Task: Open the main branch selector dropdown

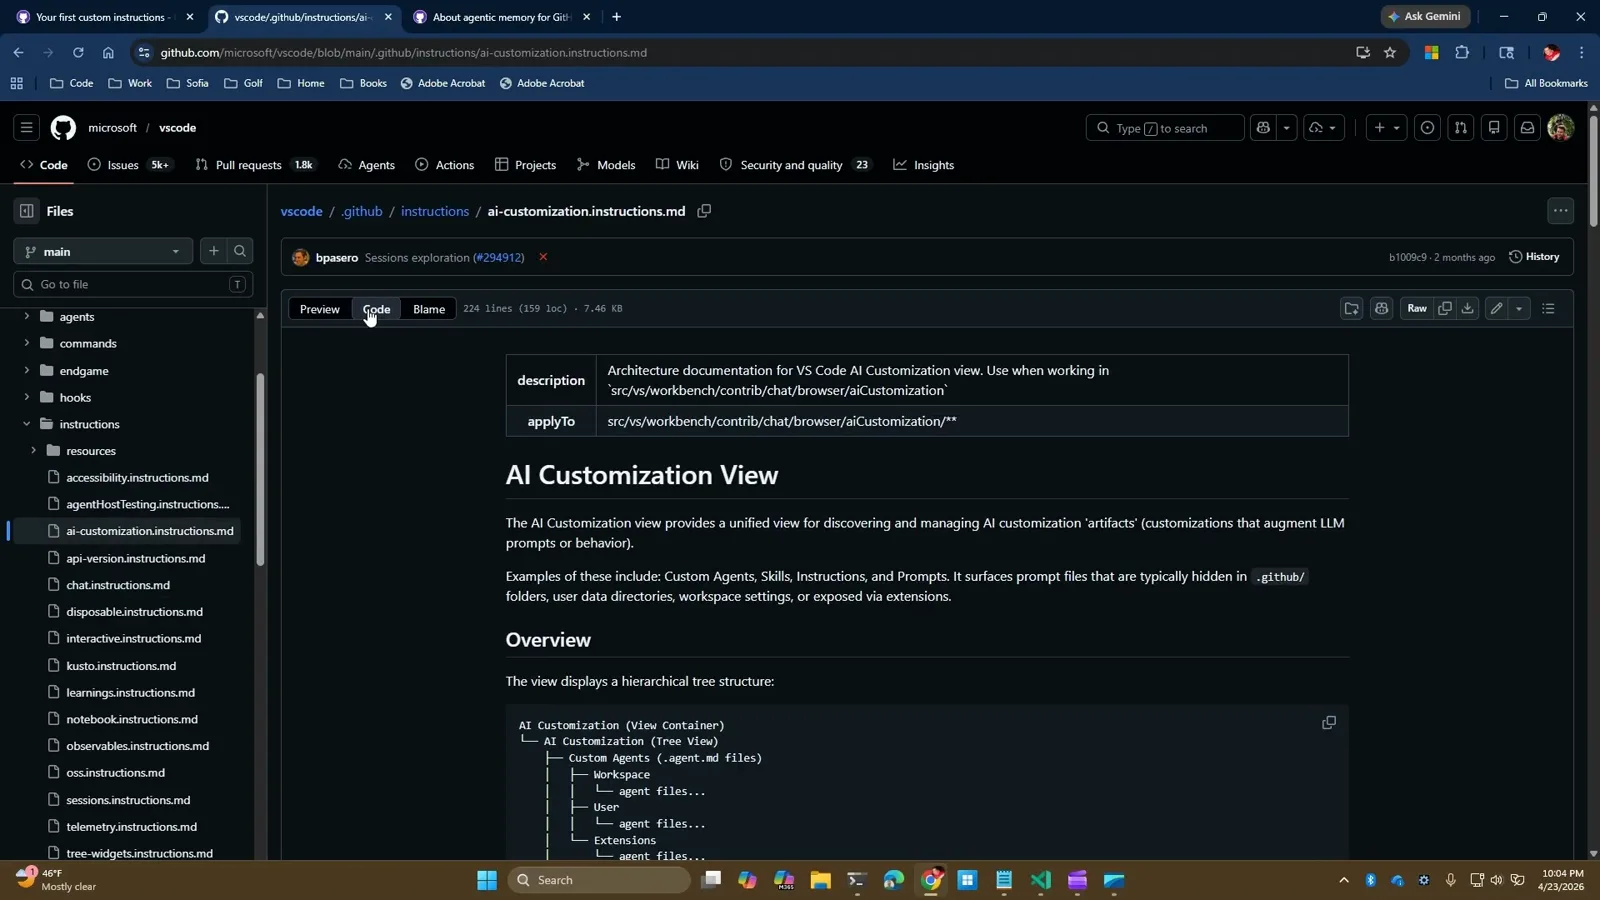Action: pos(103,251)
